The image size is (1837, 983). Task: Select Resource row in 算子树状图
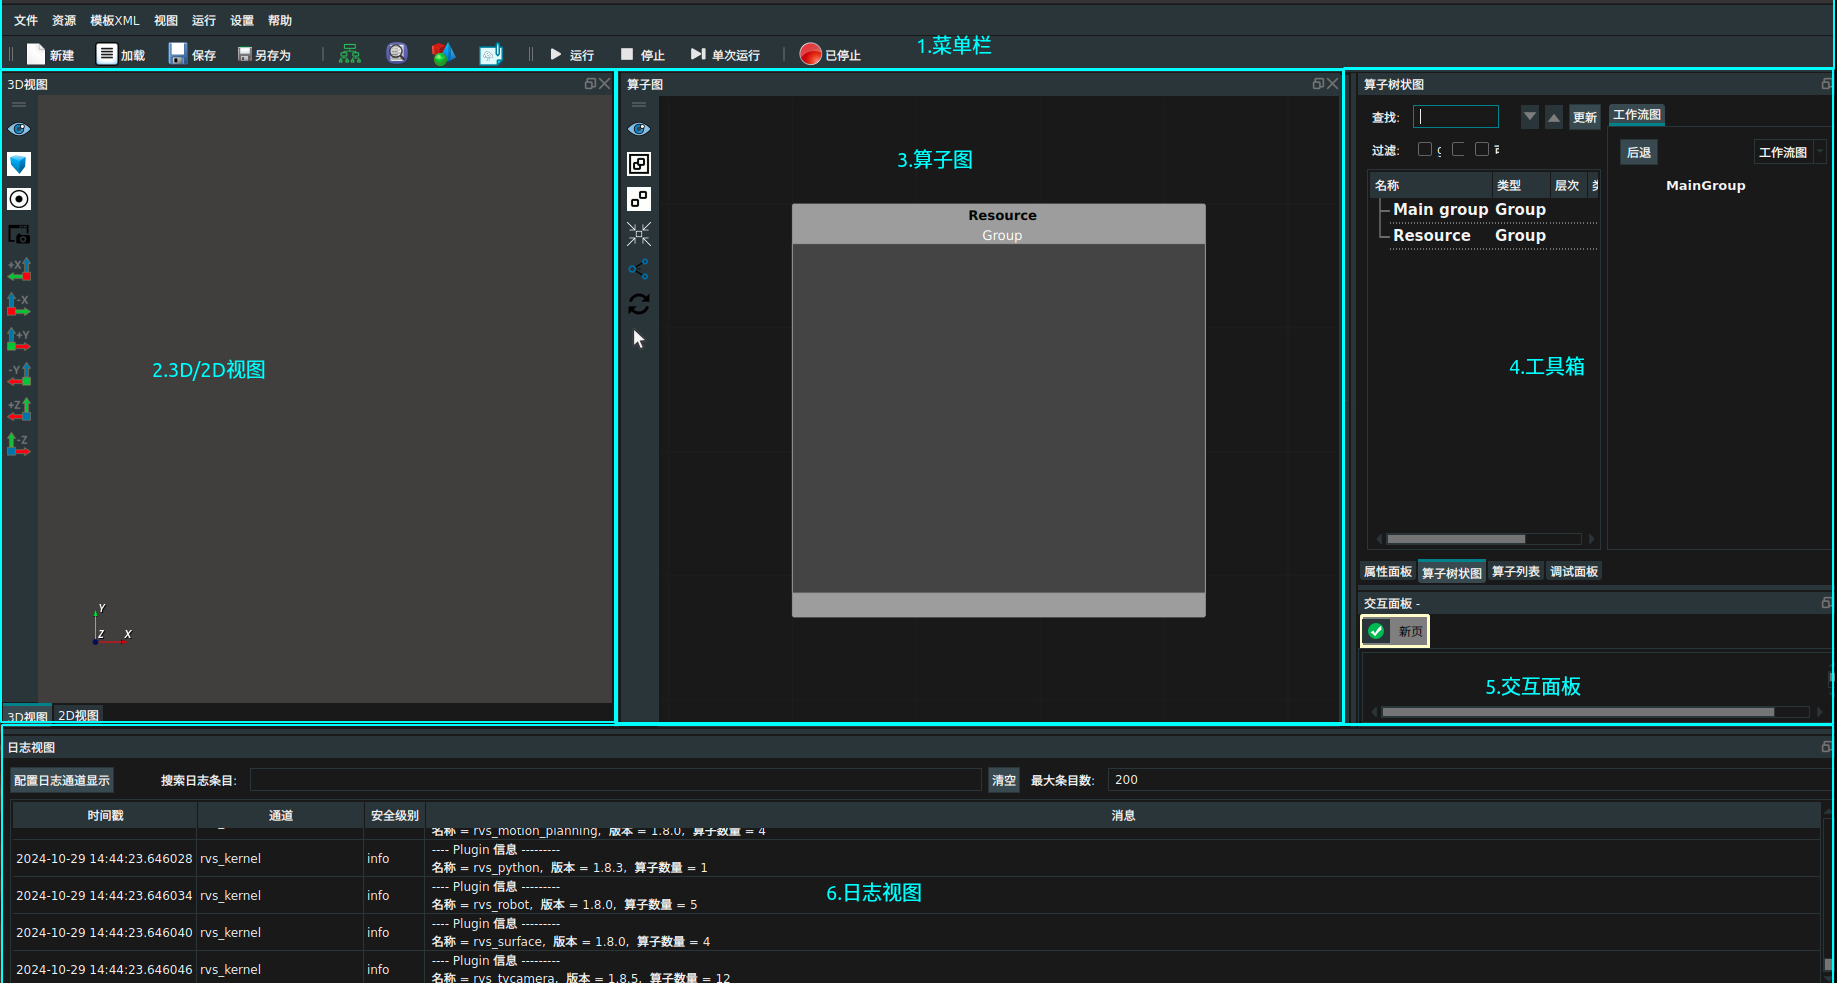[x=1484, y=235]
